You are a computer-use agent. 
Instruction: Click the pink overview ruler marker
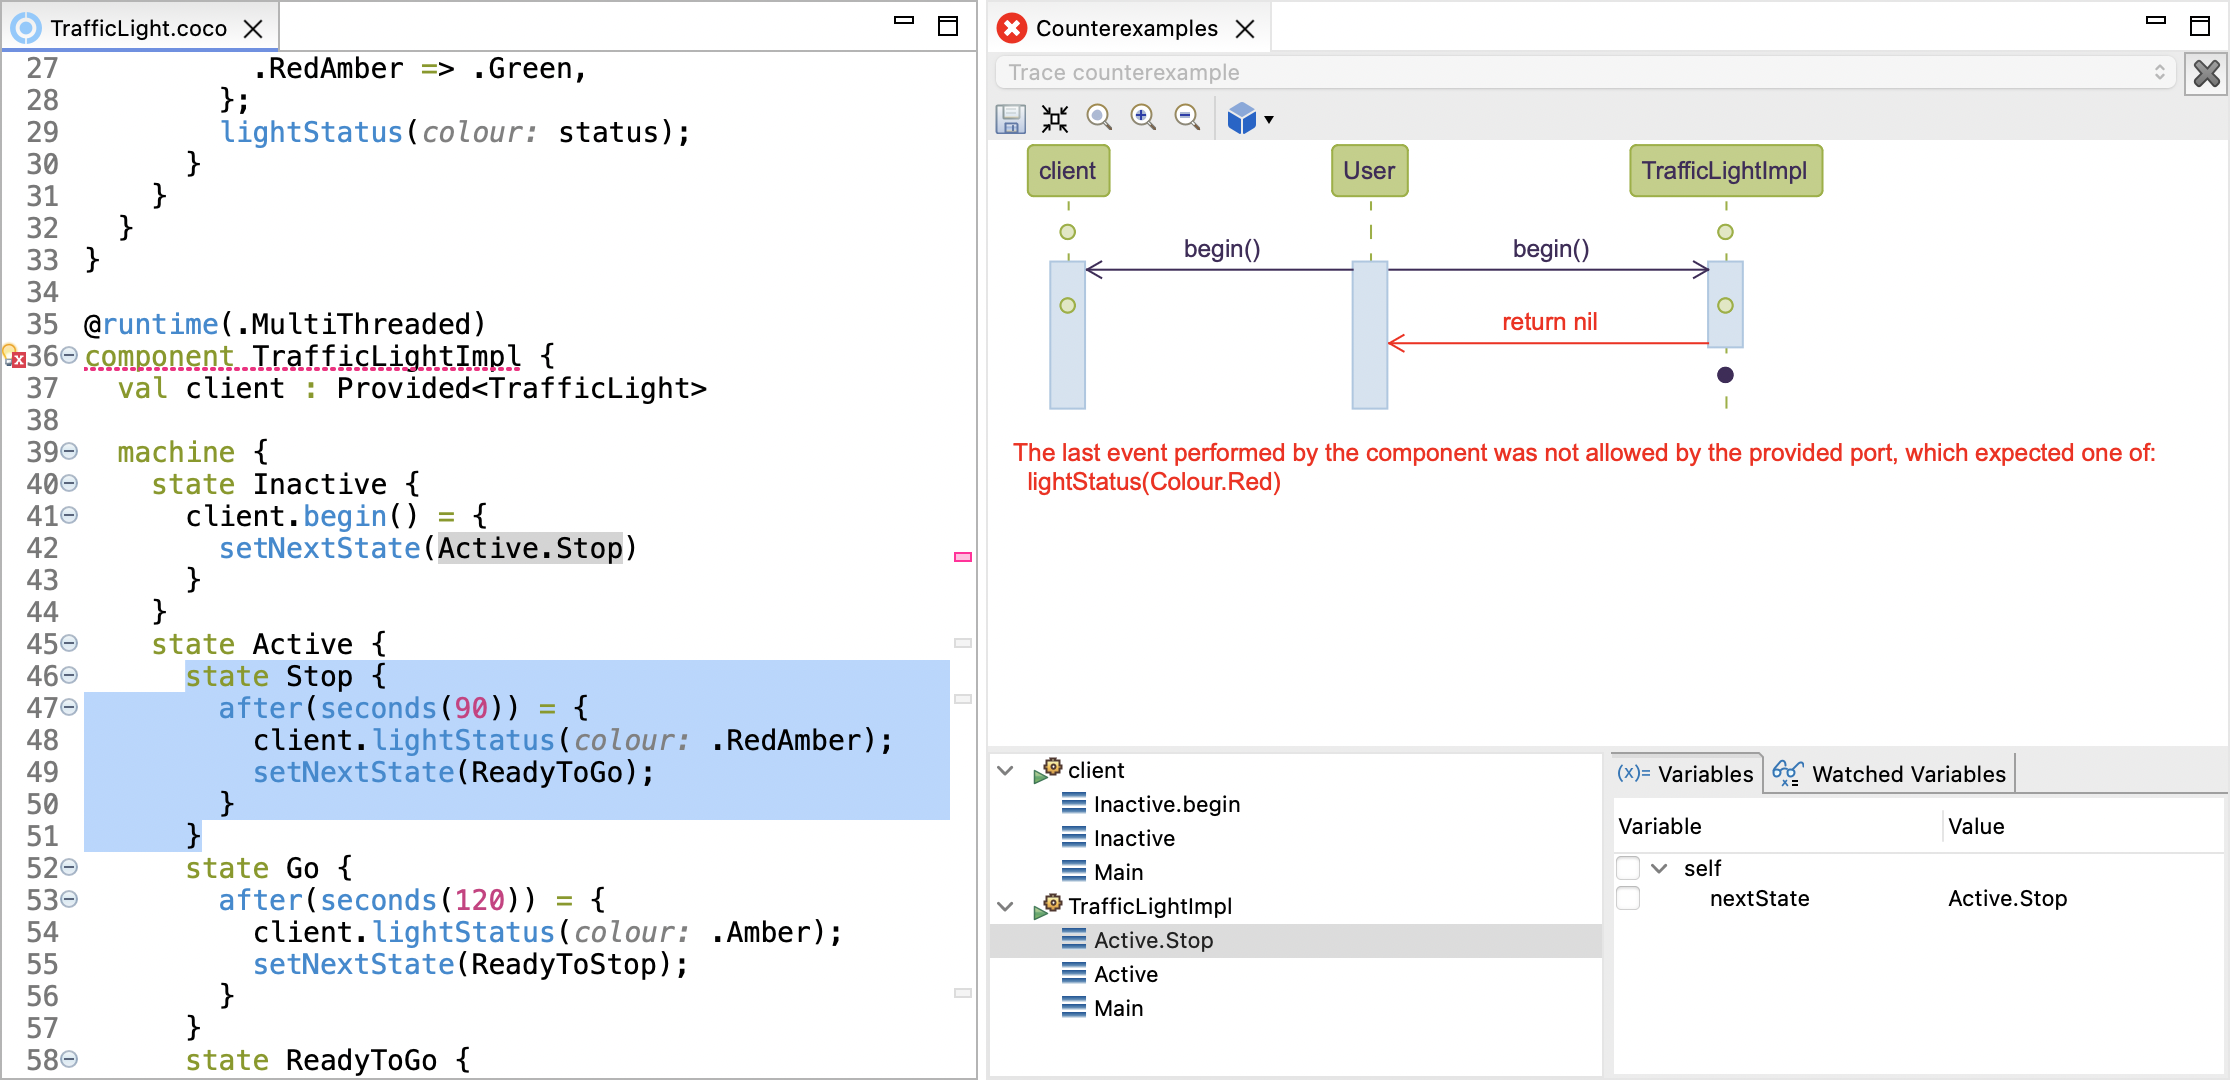coord(963,557)
